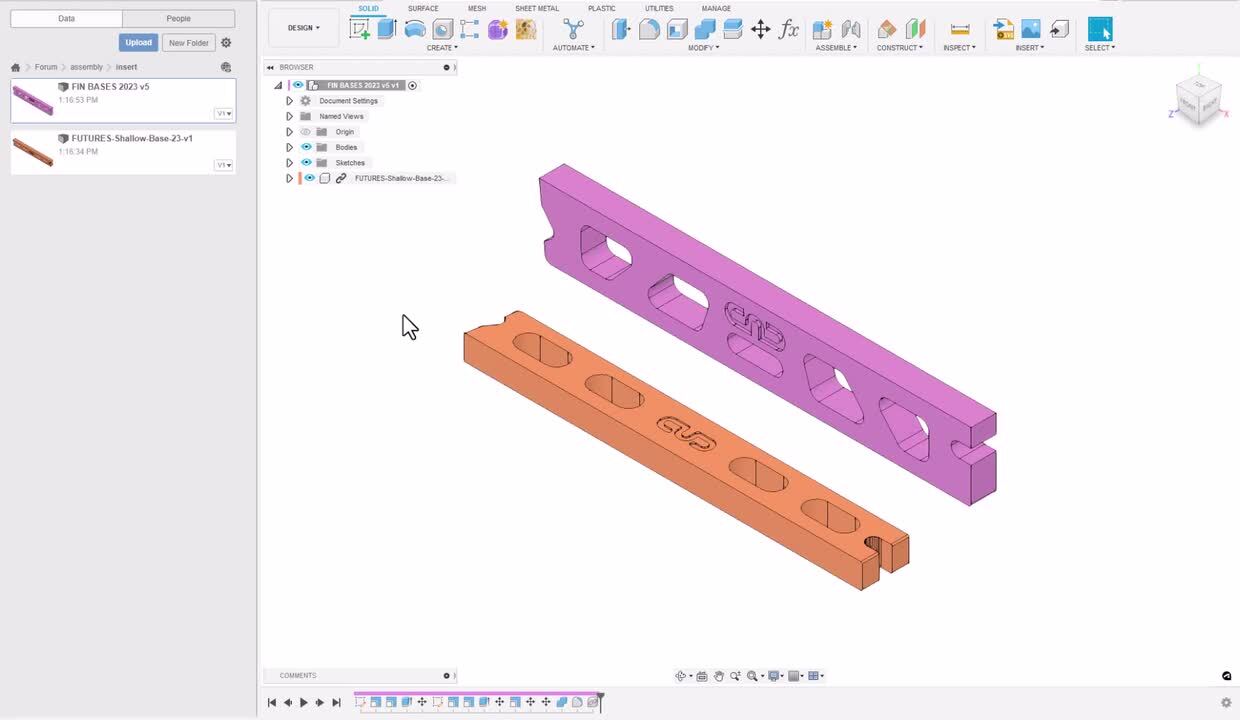Select the Fillet tool icon
This screenshot has height=720, width=1240.
tap(649, 29)
